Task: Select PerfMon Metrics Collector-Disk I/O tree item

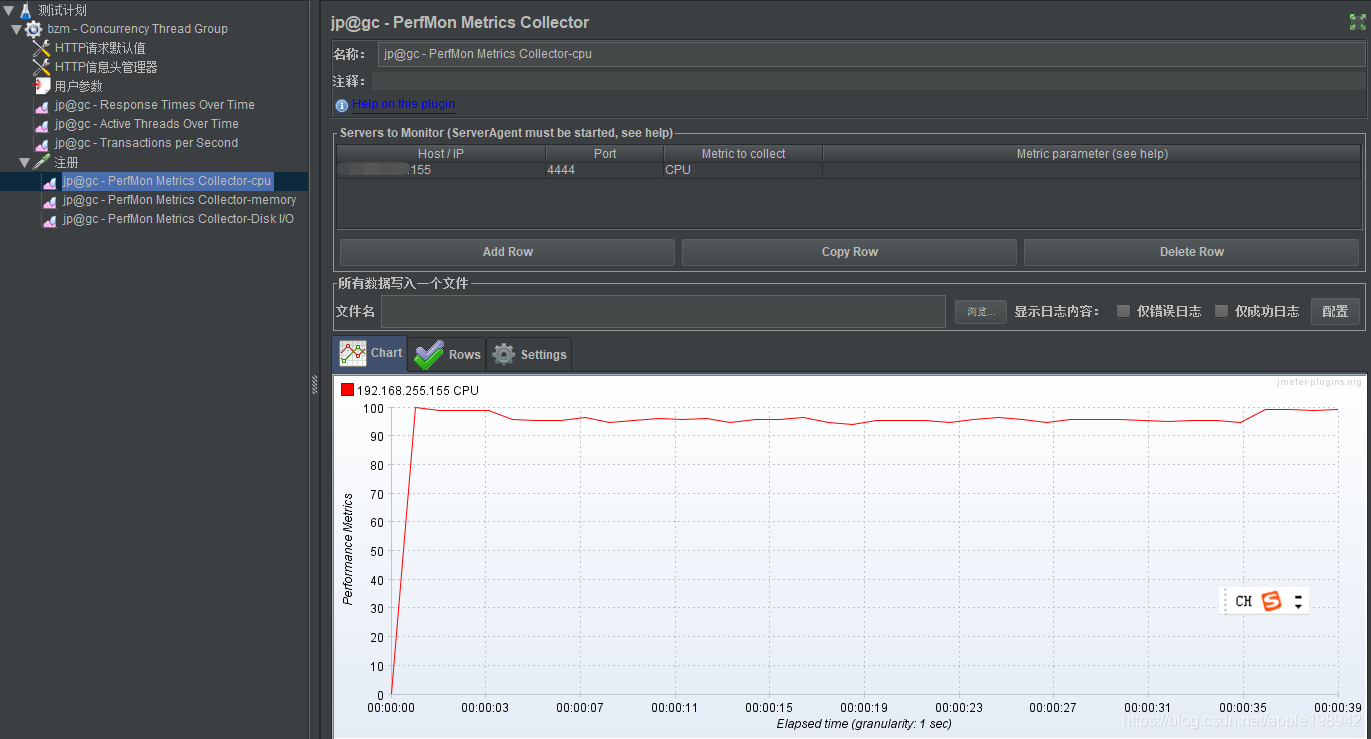Action: click(179, 219)
